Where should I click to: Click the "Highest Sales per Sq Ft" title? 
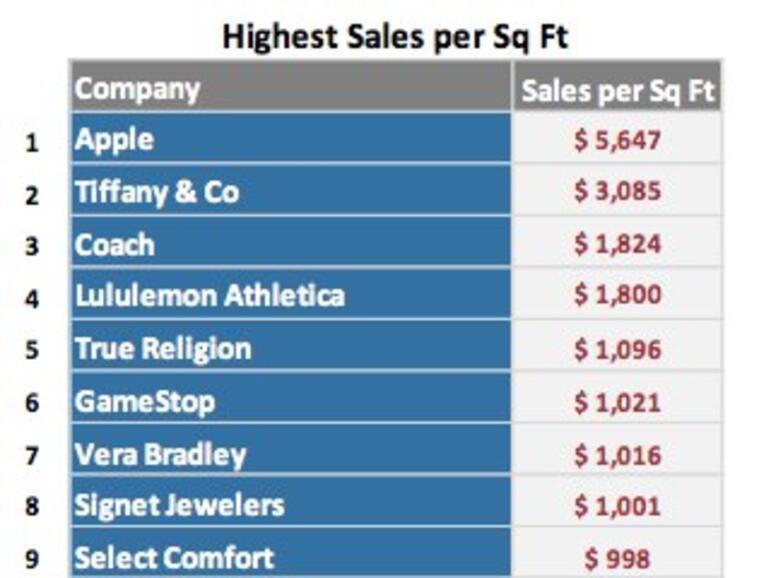click(394, 36)
